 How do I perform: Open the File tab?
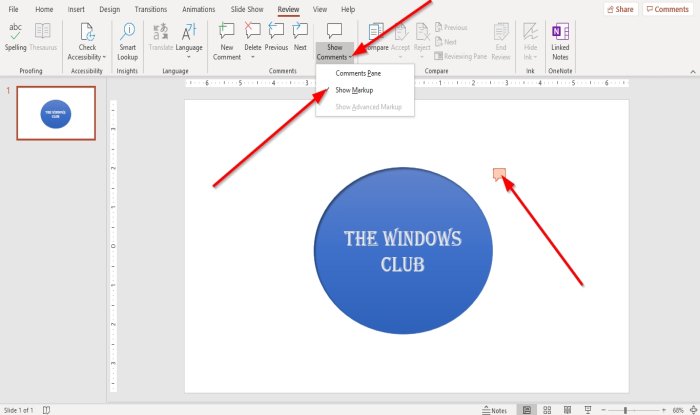13,9
